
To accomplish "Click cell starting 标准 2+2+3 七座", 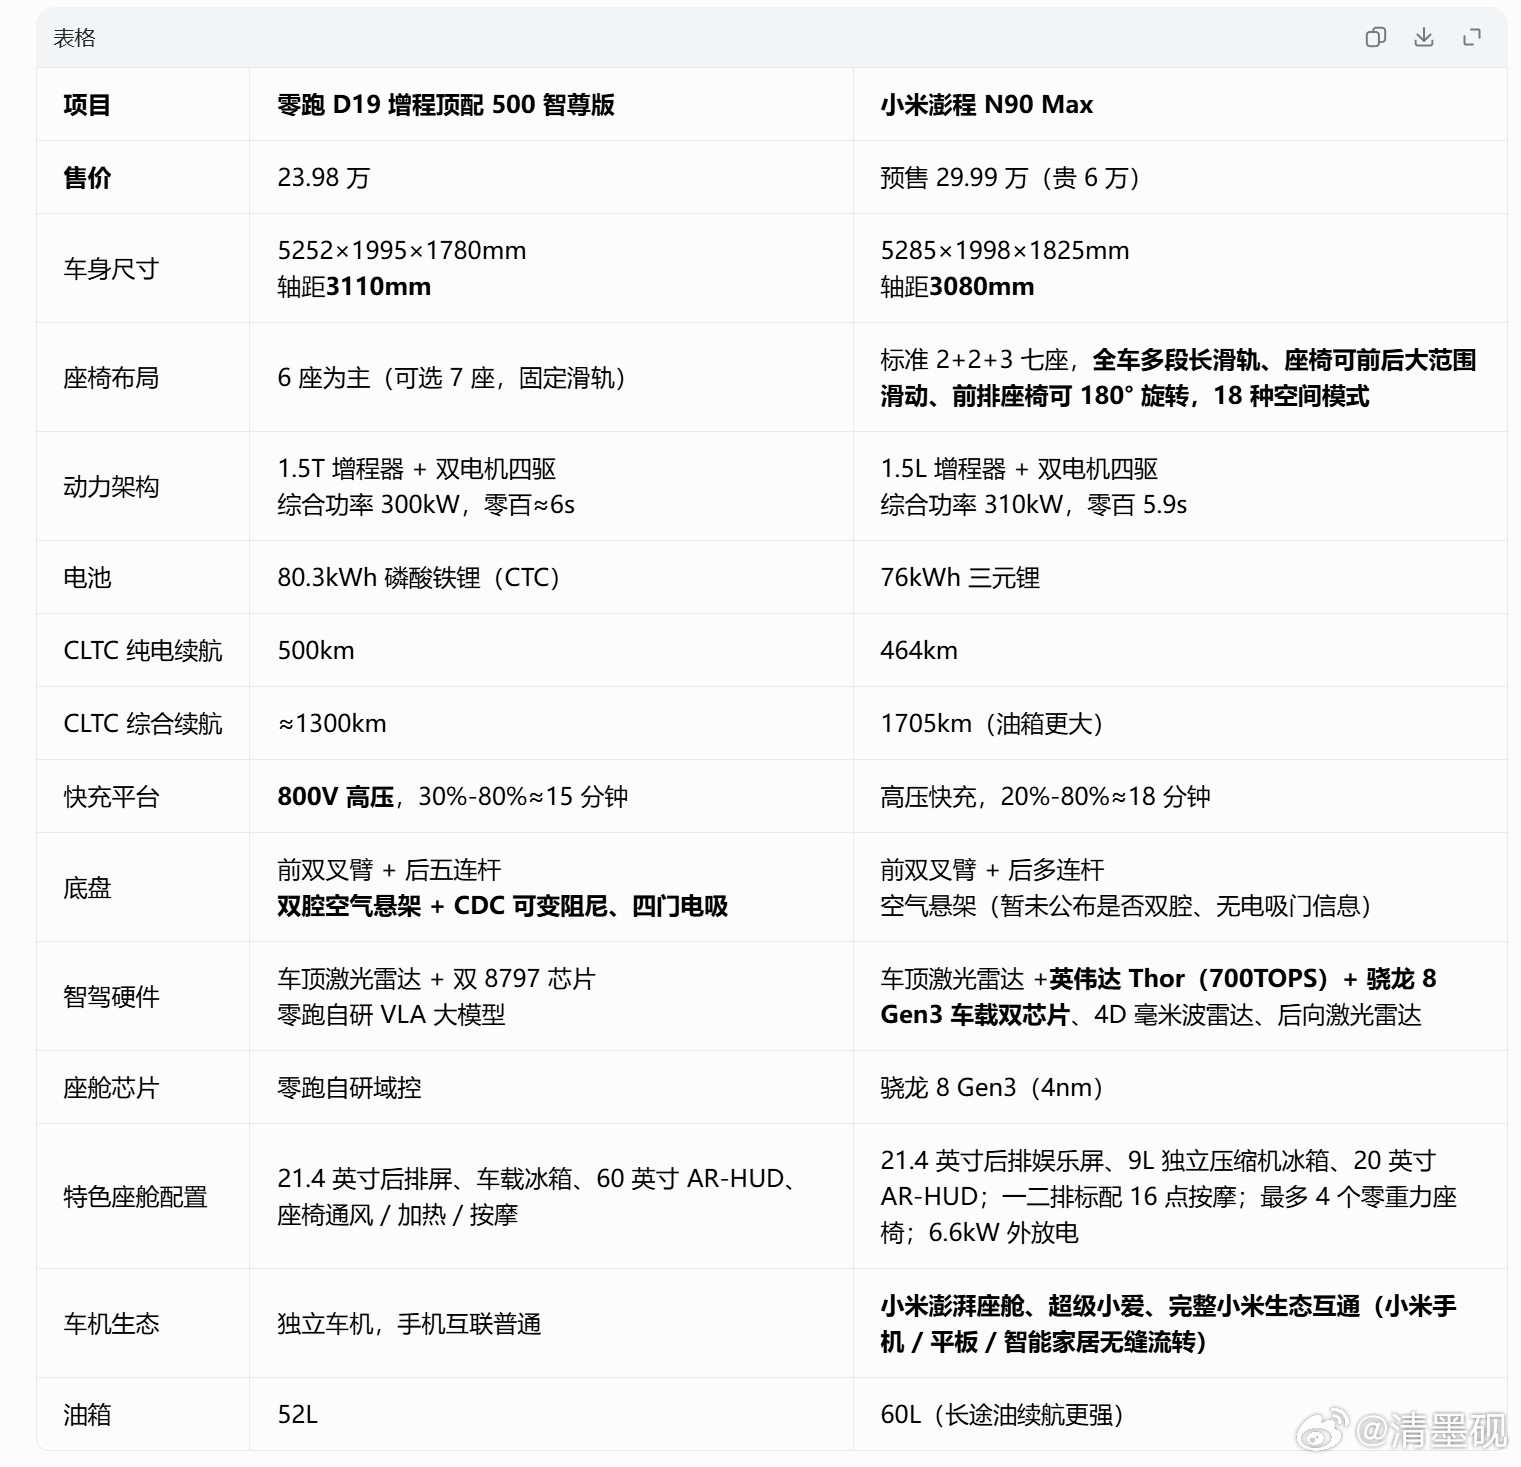I will pyautogui.click(x=1178, y=378).
